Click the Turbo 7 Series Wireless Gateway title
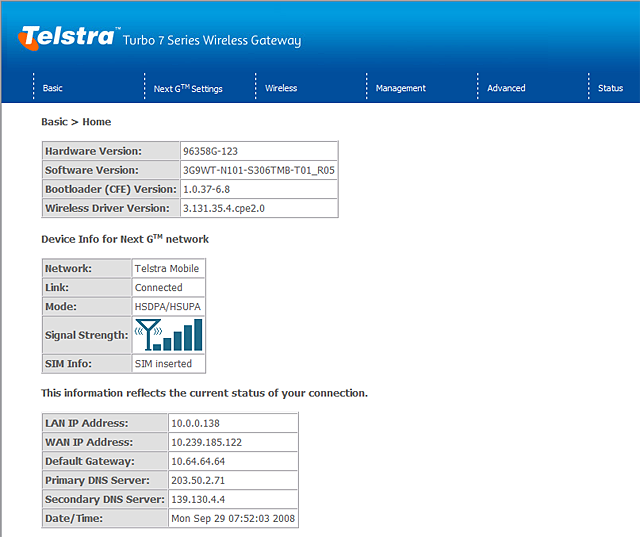 coord(212,40)
